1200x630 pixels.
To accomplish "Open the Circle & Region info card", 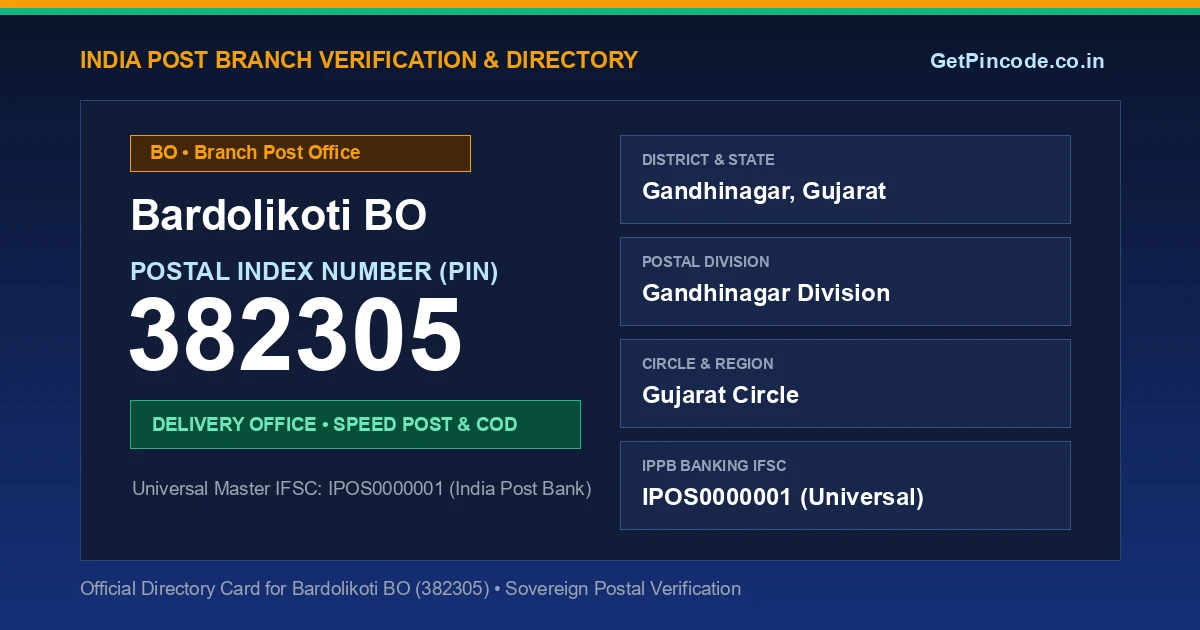I will 845,383.
